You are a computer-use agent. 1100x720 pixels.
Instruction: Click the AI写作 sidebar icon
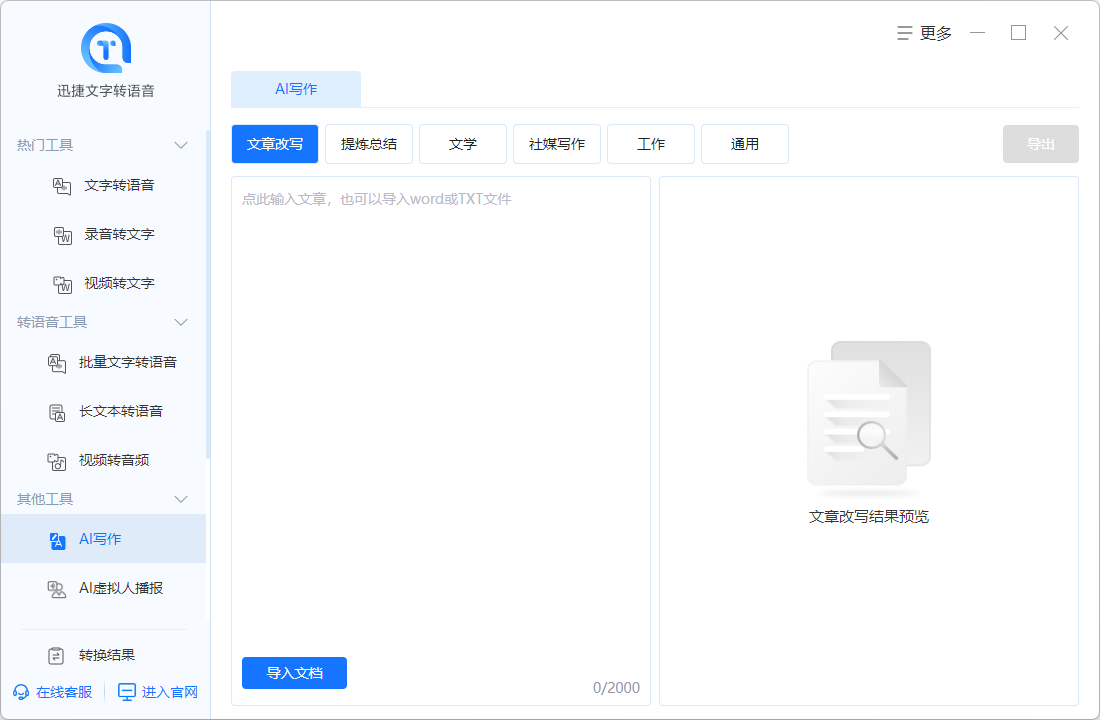pos(57,540)
